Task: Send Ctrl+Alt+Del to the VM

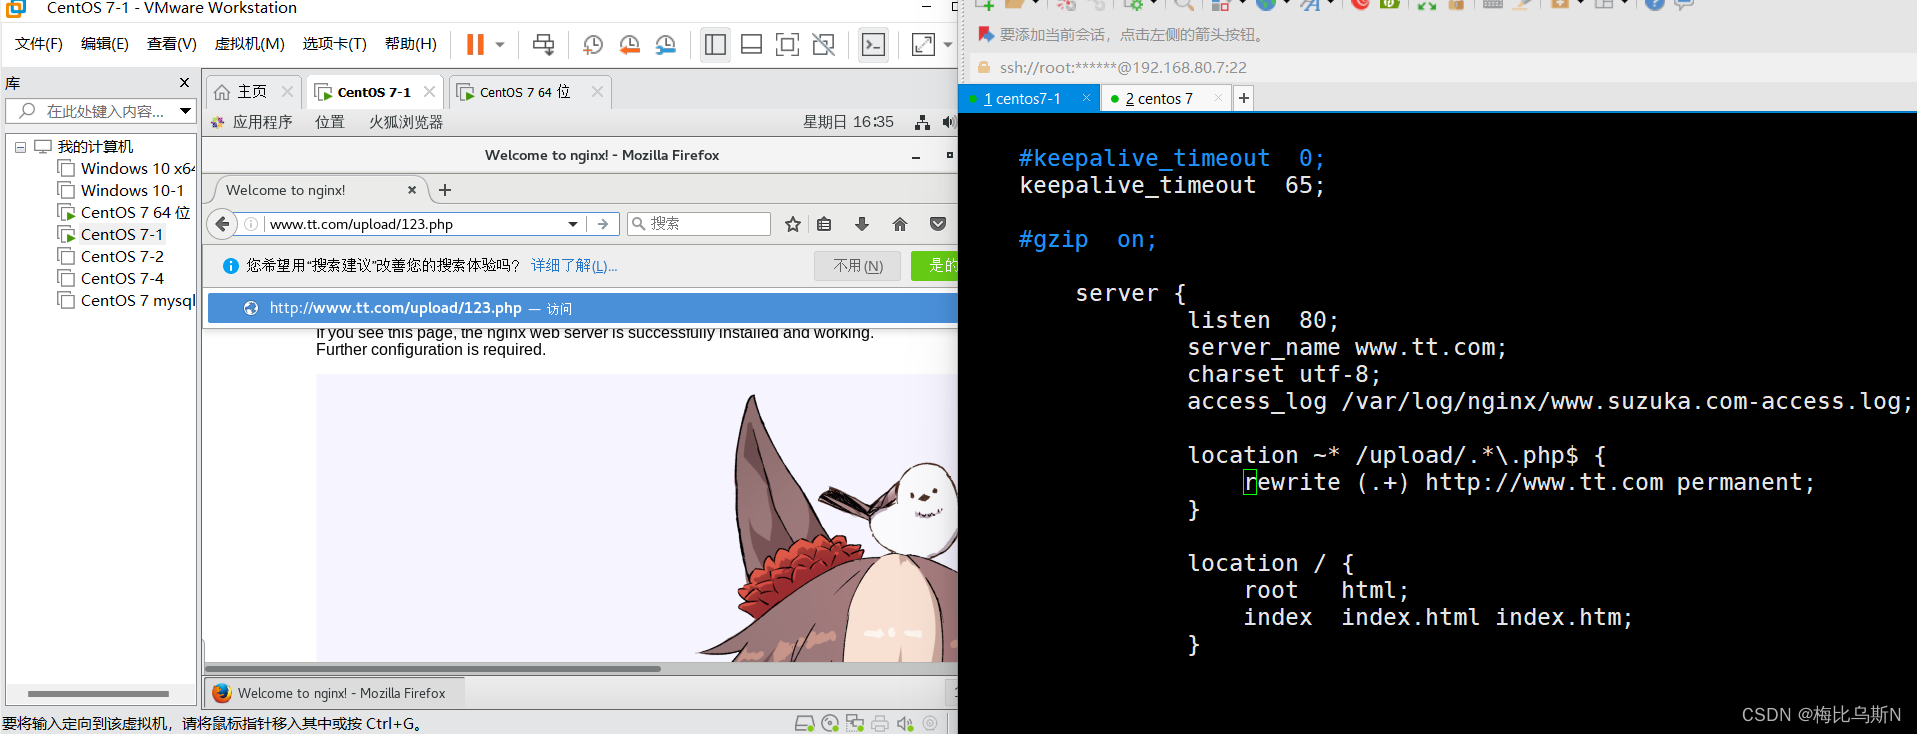Action: (543, 44)
